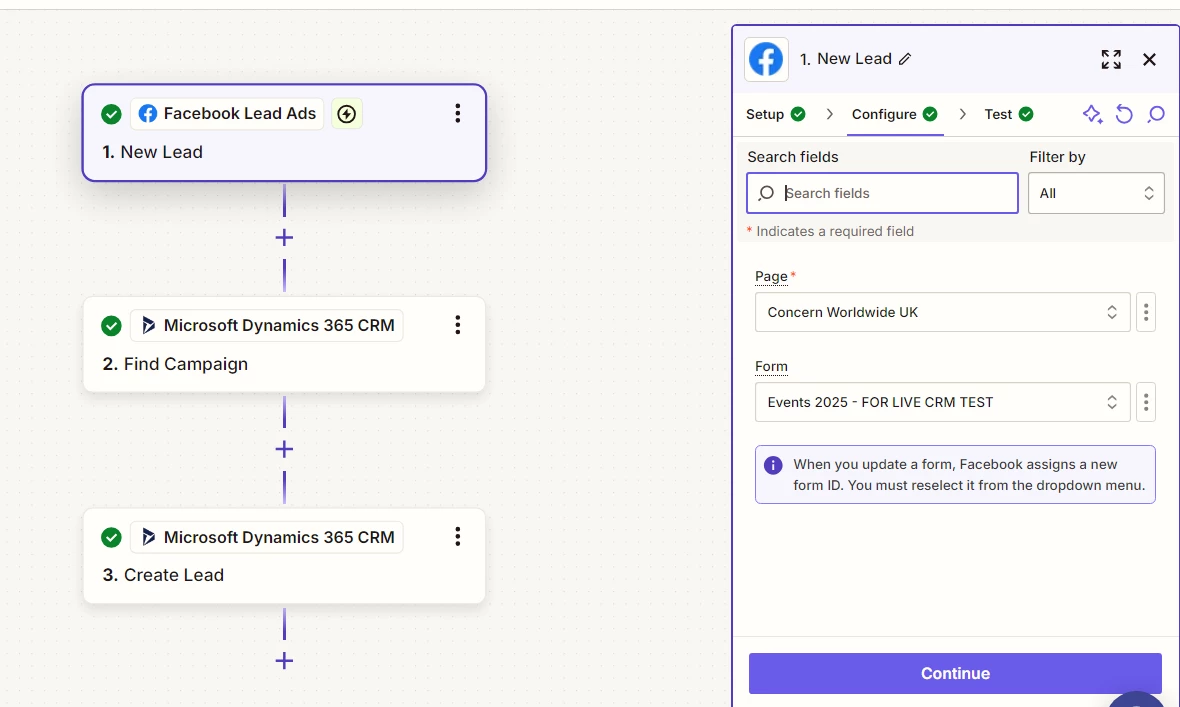This screenshot has width=1180, height=707.
Task: Switch to the Configure tab
Action: coord(895,114)
